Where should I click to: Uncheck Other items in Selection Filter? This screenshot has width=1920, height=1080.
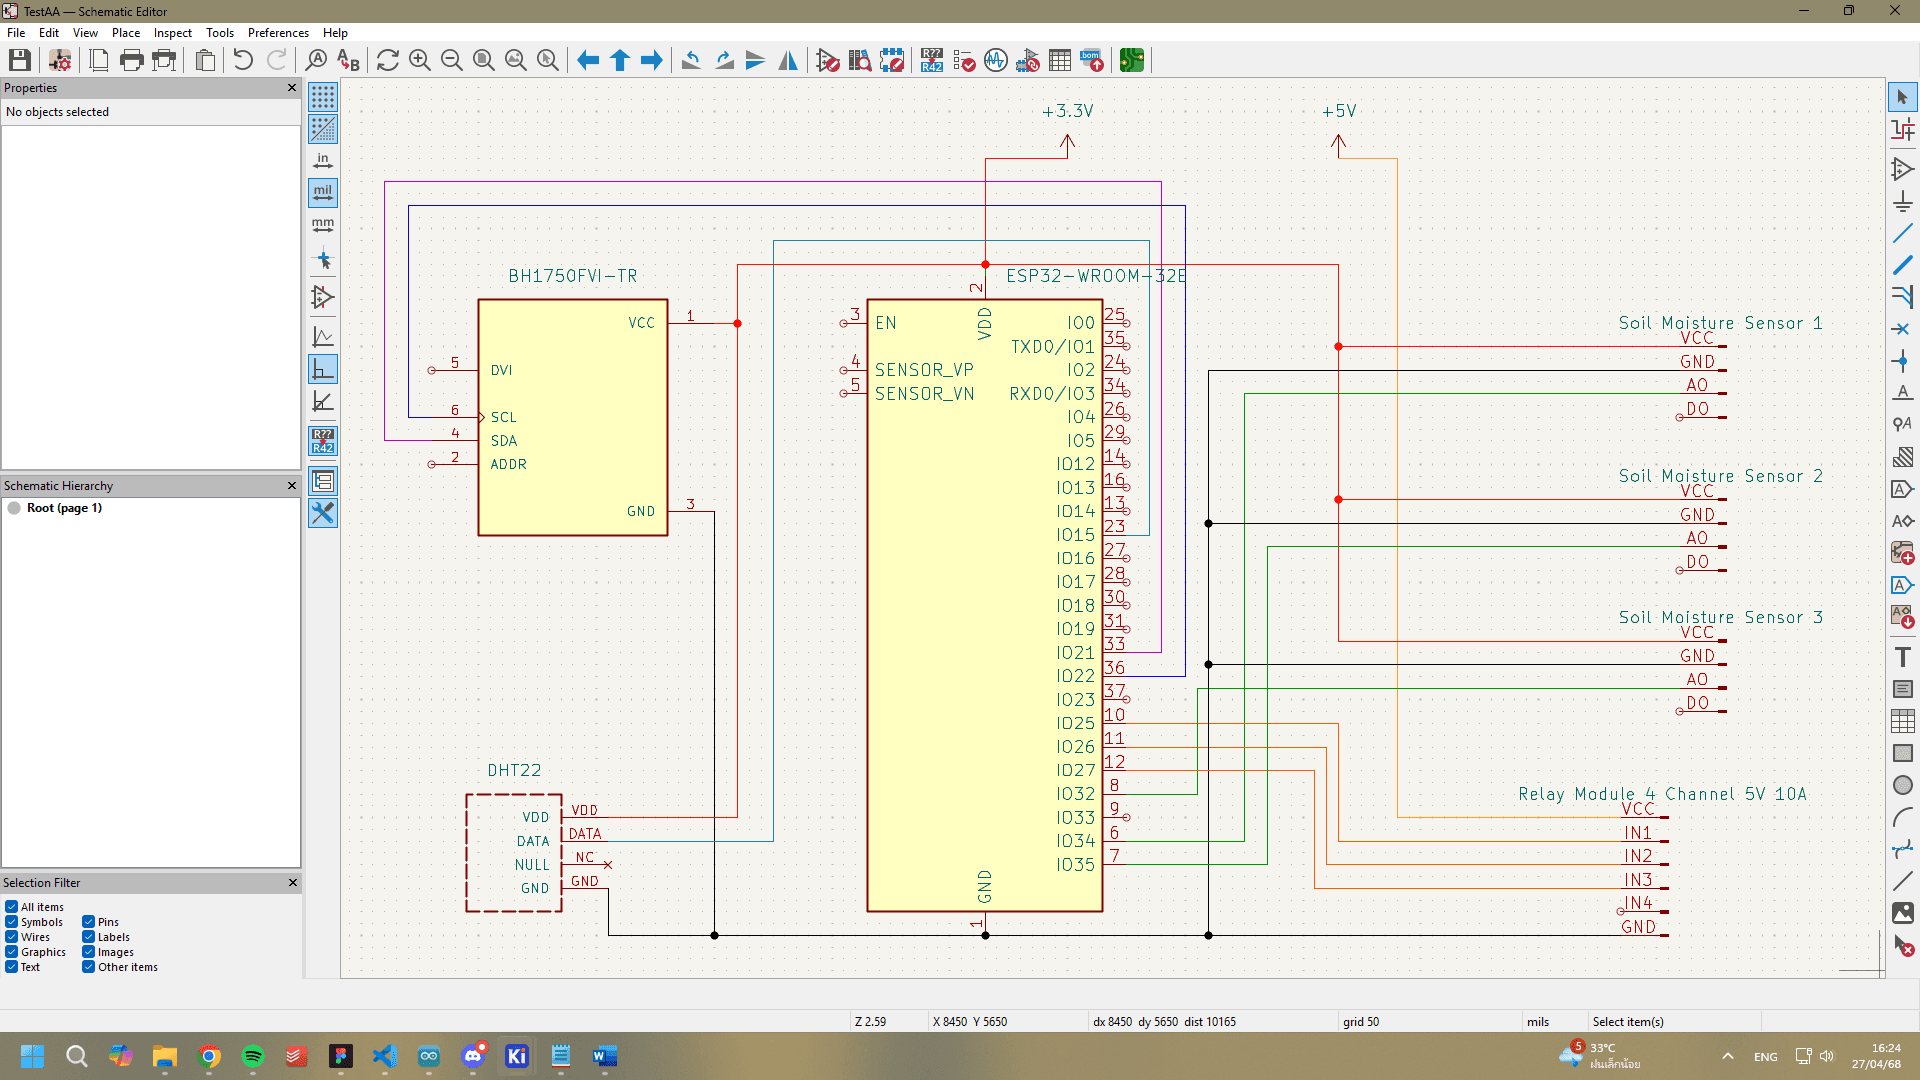[88, 967]
